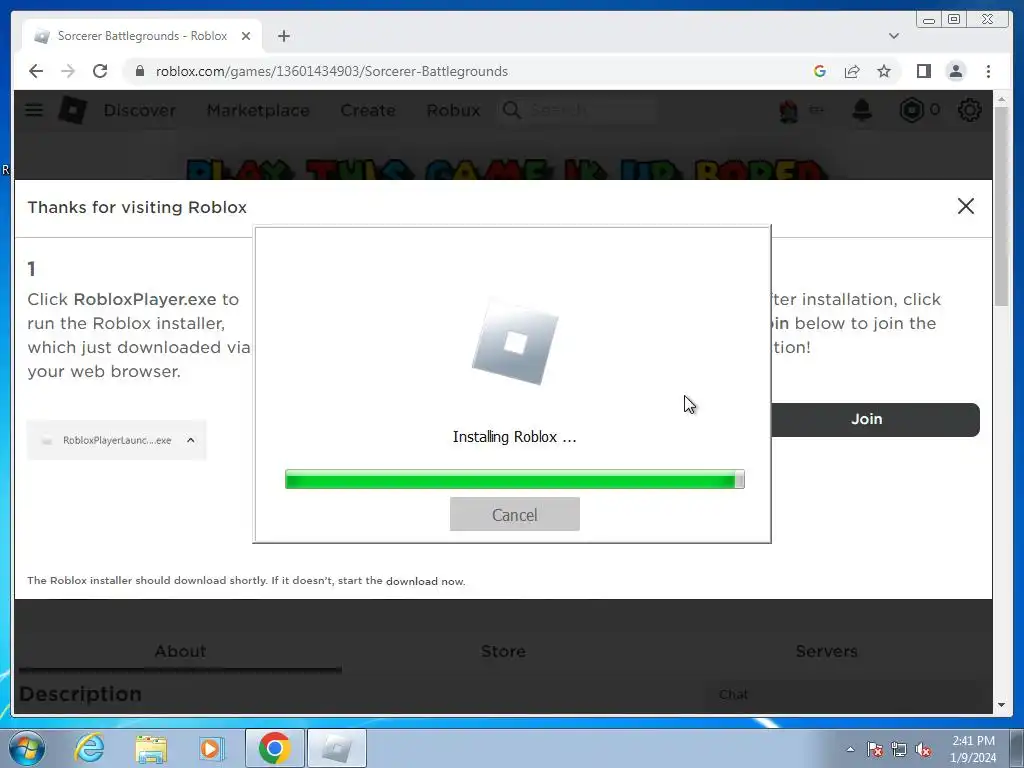The width and height of the screenshot is (1024, 768).
Task: Open Chrome three-dot menu
Action: click(x=988, y=71)
